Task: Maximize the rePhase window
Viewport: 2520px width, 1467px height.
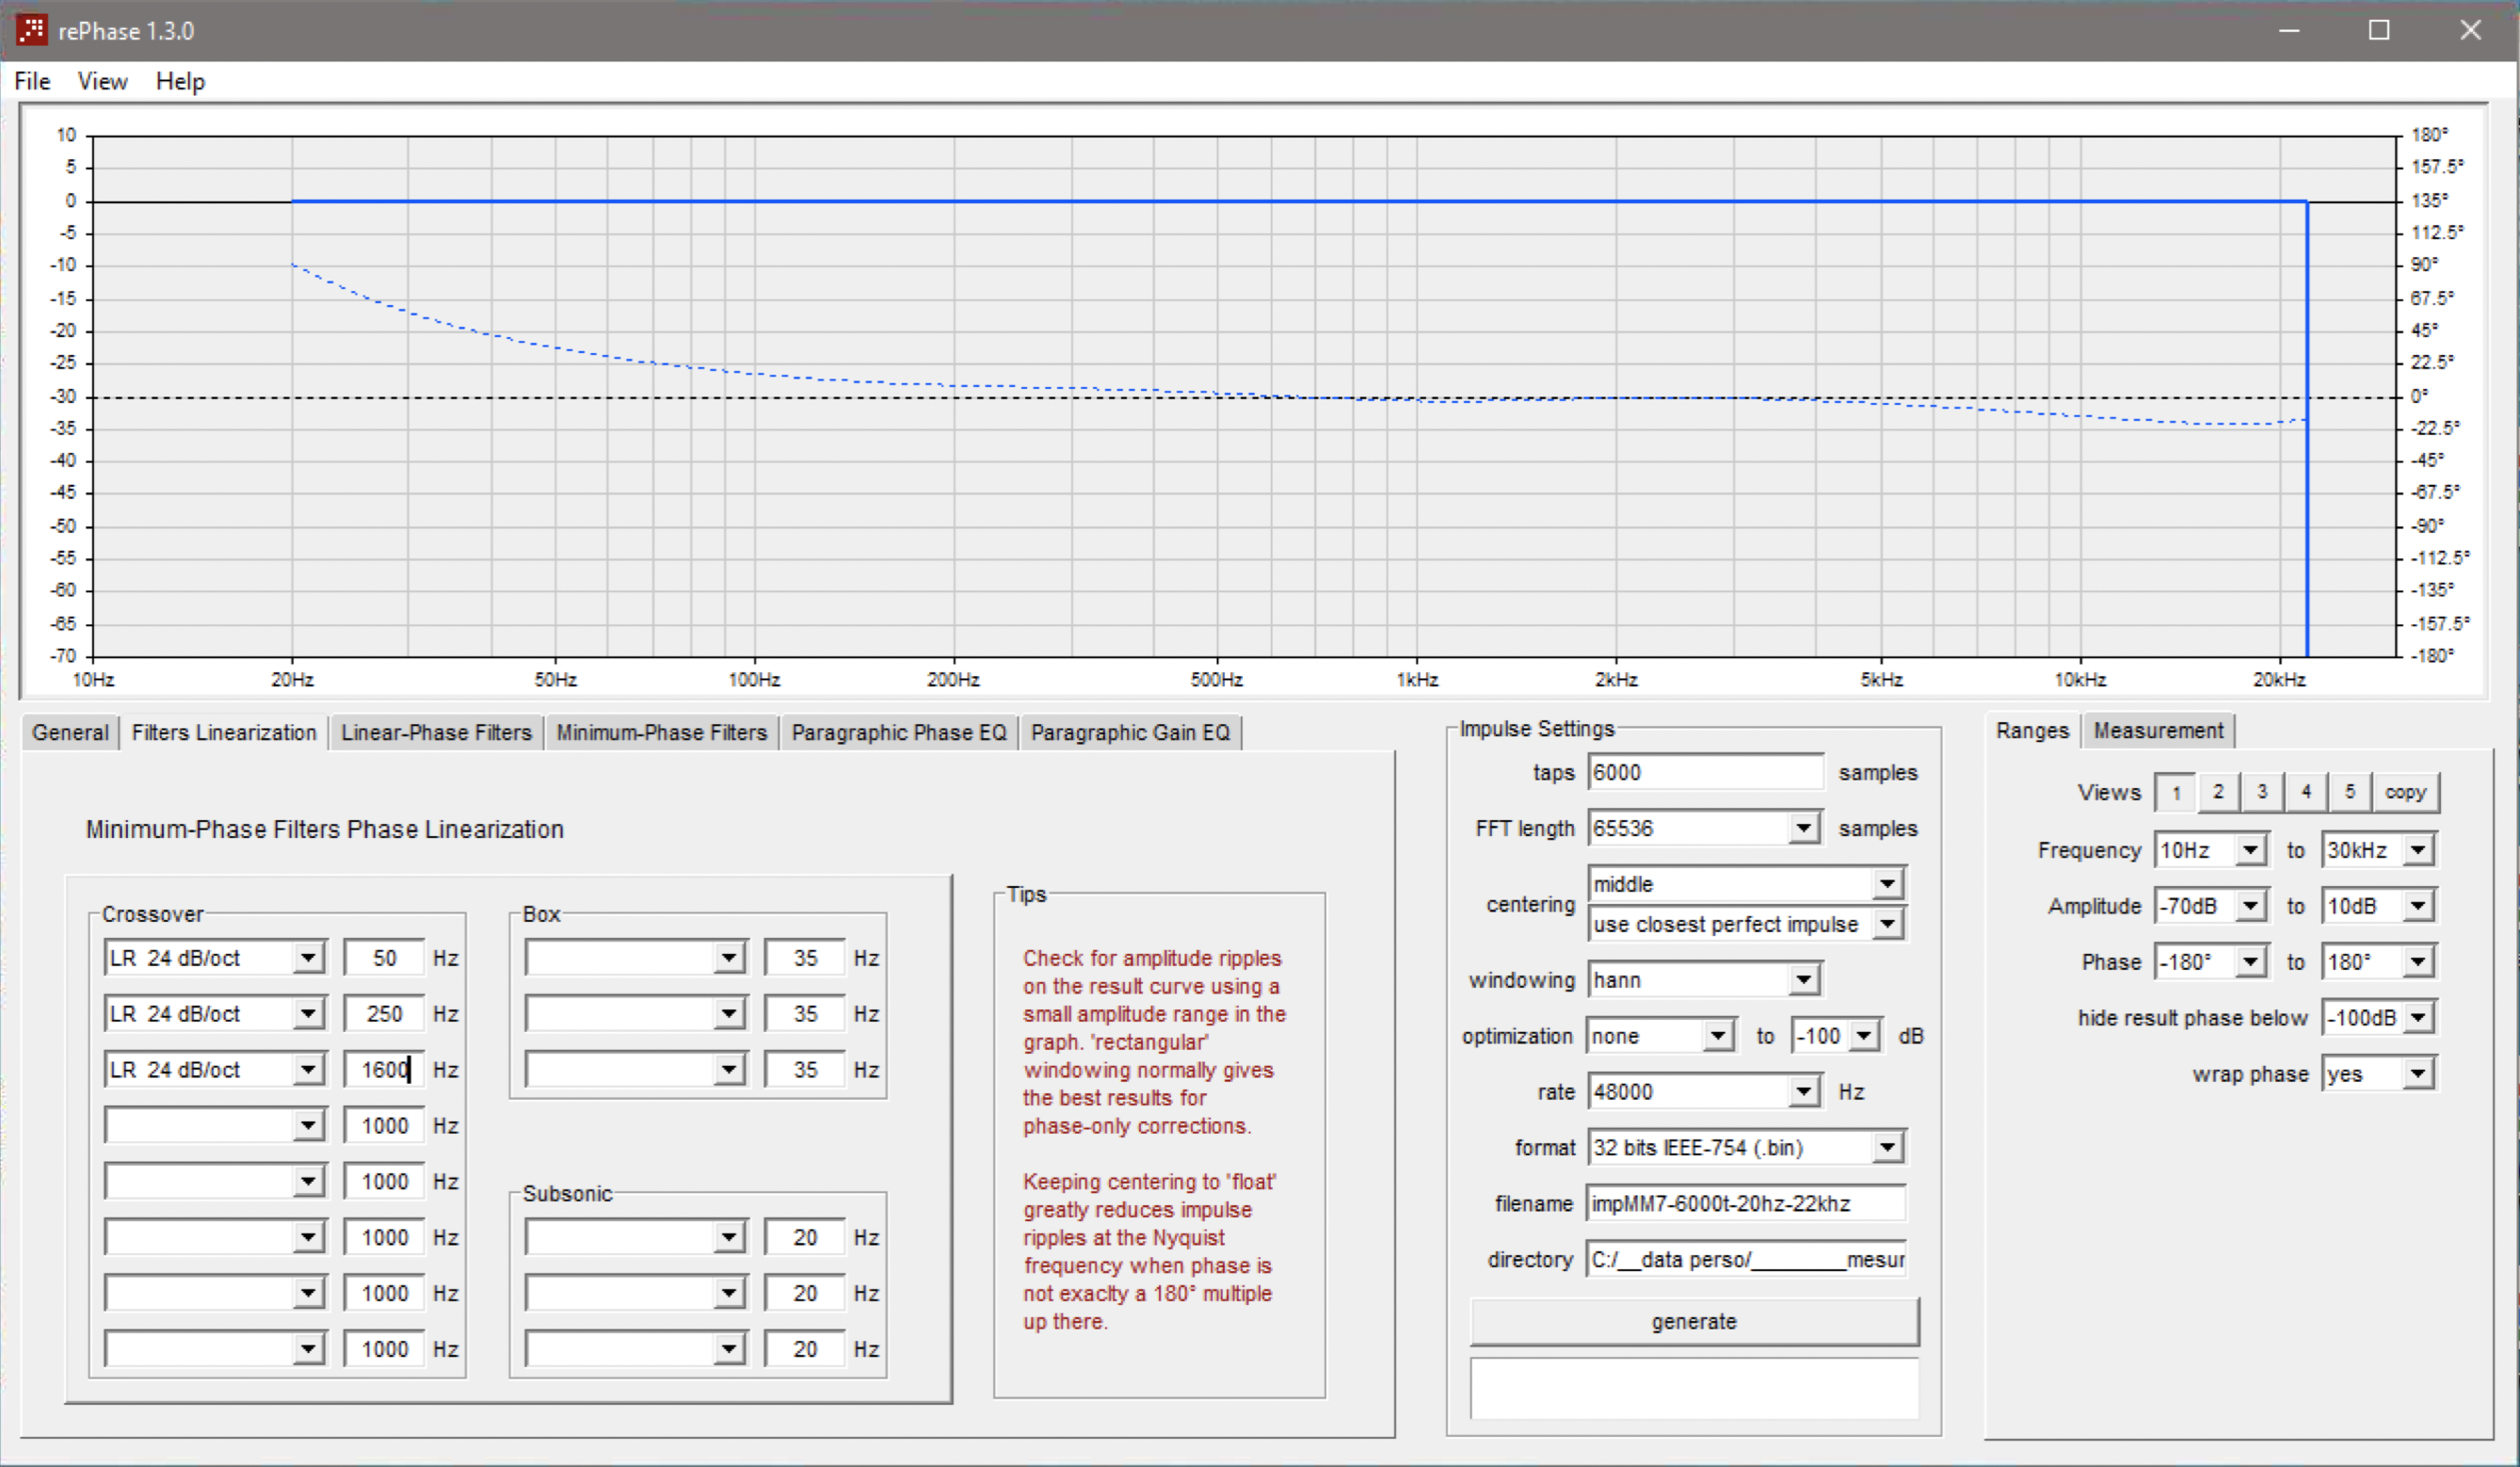Action: click(2379, 30)
